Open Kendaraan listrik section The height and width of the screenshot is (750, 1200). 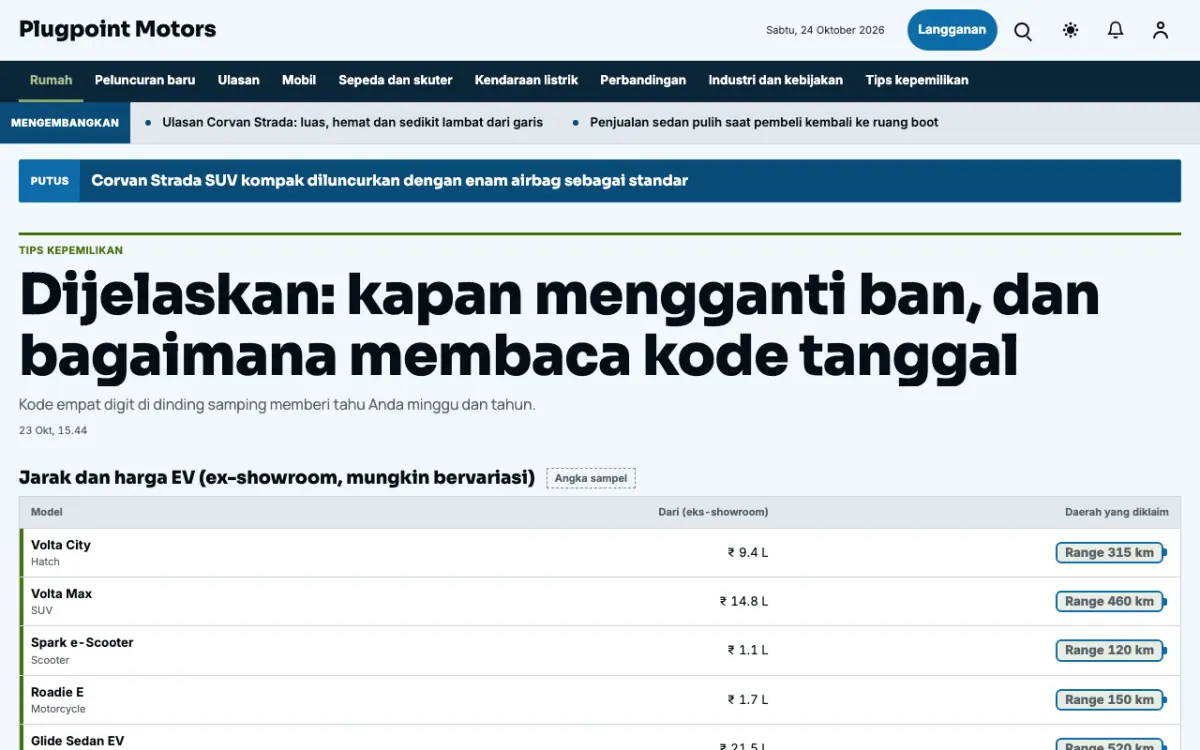(526, 80)
